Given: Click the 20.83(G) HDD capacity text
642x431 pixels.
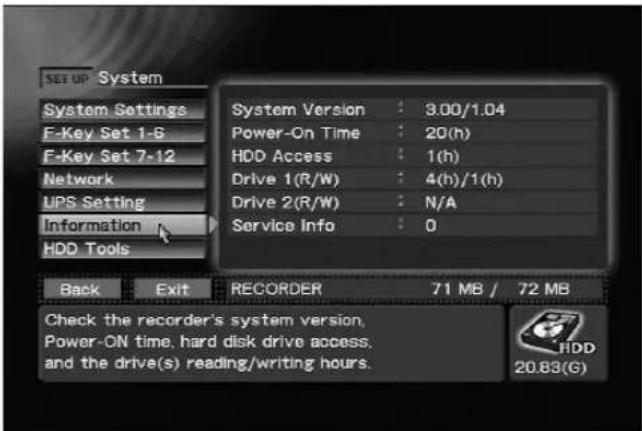Looking at the screenshot, I should pyautogui.click(x=551, y=367).
